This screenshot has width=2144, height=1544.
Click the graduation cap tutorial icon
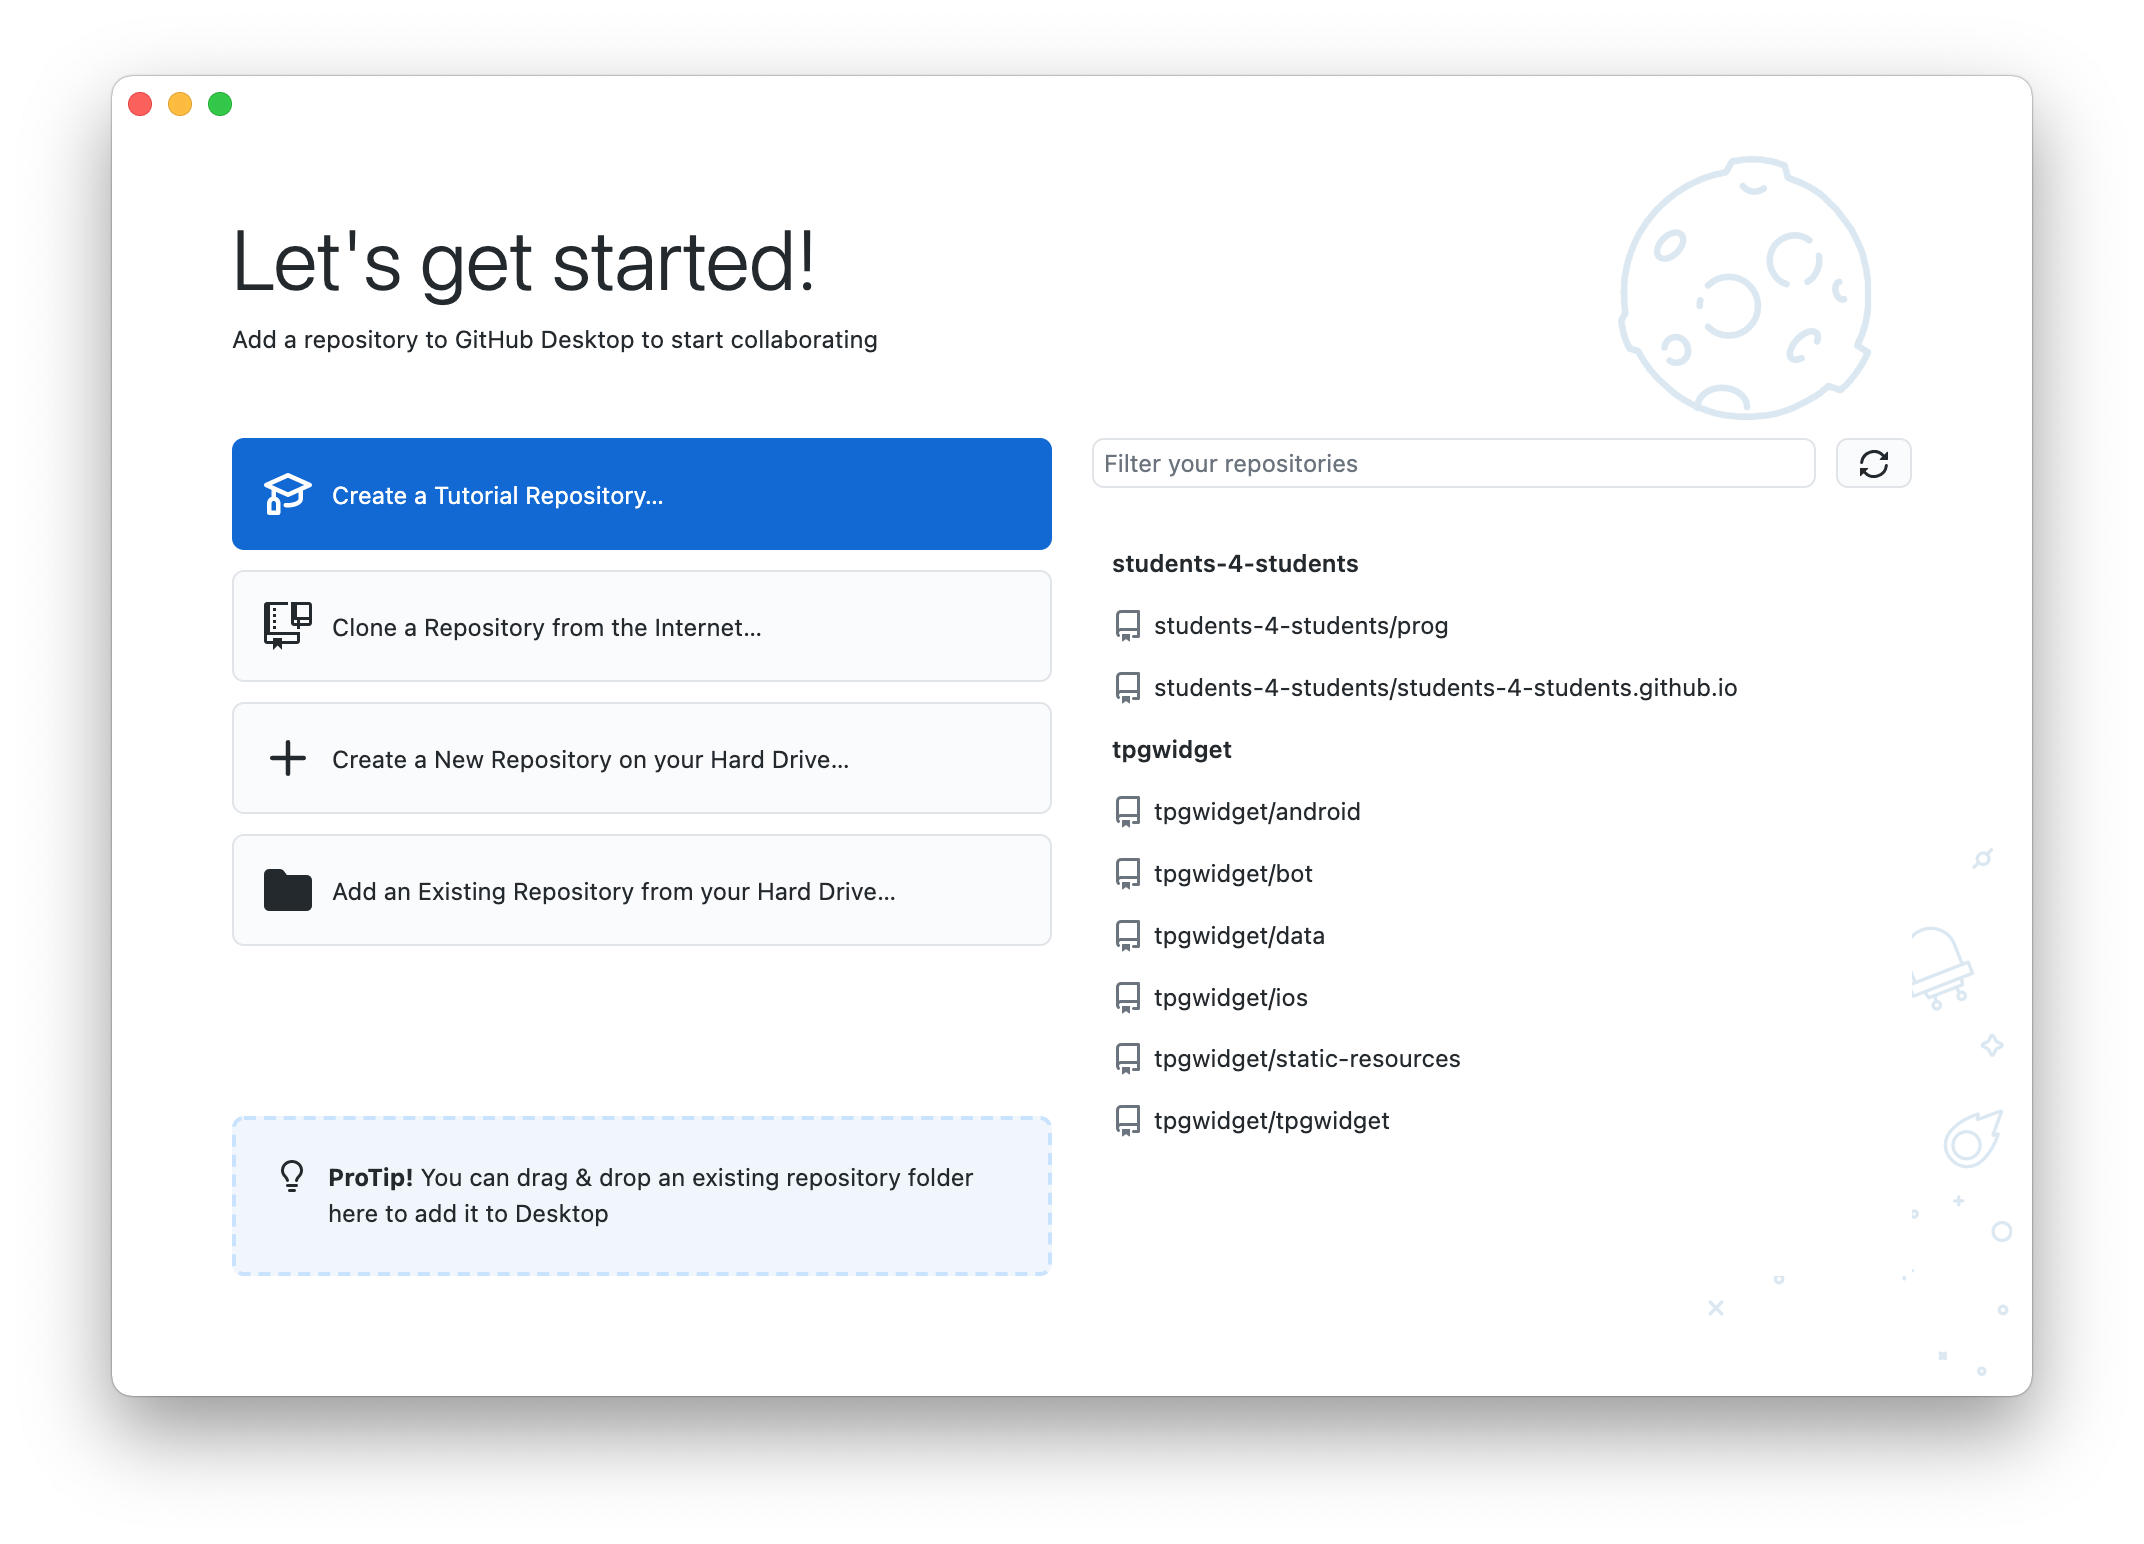click(x=288, y=494)
